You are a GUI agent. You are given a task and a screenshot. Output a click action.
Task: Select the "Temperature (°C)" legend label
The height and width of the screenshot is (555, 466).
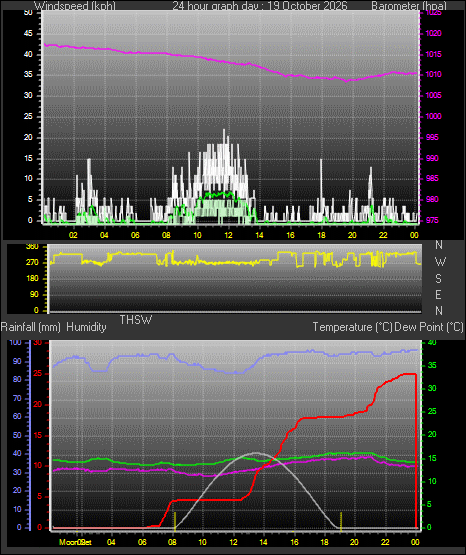pyautogui.click(x=352, y=327)
